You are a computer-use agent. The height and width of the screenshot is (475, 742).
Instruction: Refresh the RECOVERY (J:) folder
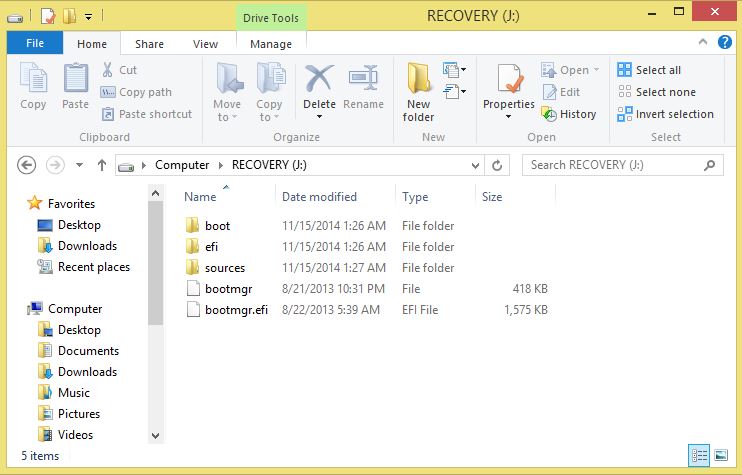[x=497, y=166]
